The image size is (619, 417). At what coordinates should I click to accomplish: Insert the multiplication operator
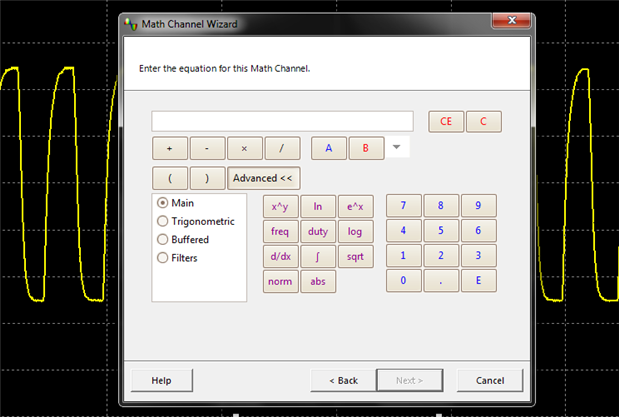point(245,148)
